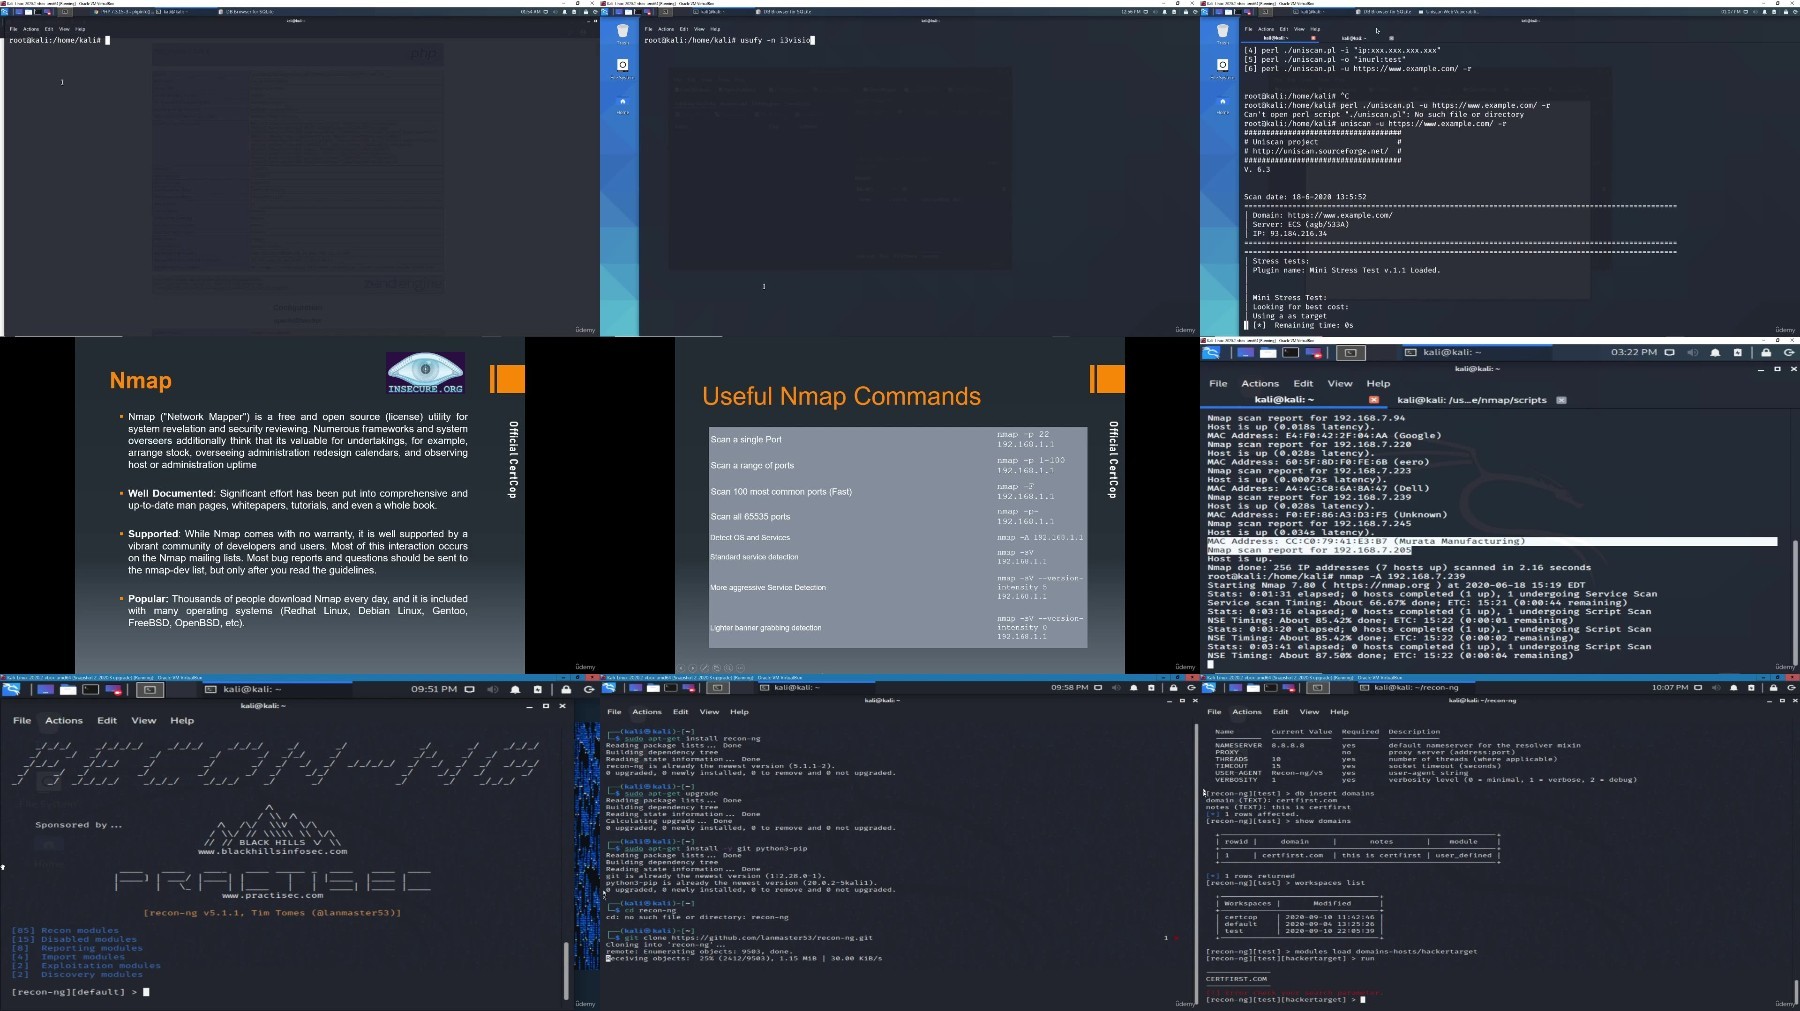Open notifications bell in the 09:58 PM panel

click(1133, 688)
